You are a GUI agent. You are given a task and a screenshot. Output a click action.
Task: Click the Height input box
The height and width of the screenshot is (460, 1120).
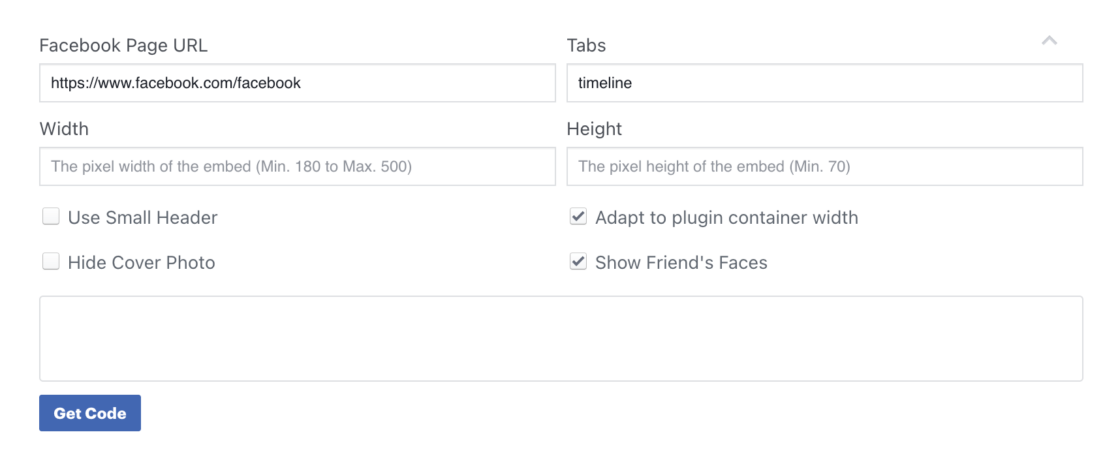point(824,166)
